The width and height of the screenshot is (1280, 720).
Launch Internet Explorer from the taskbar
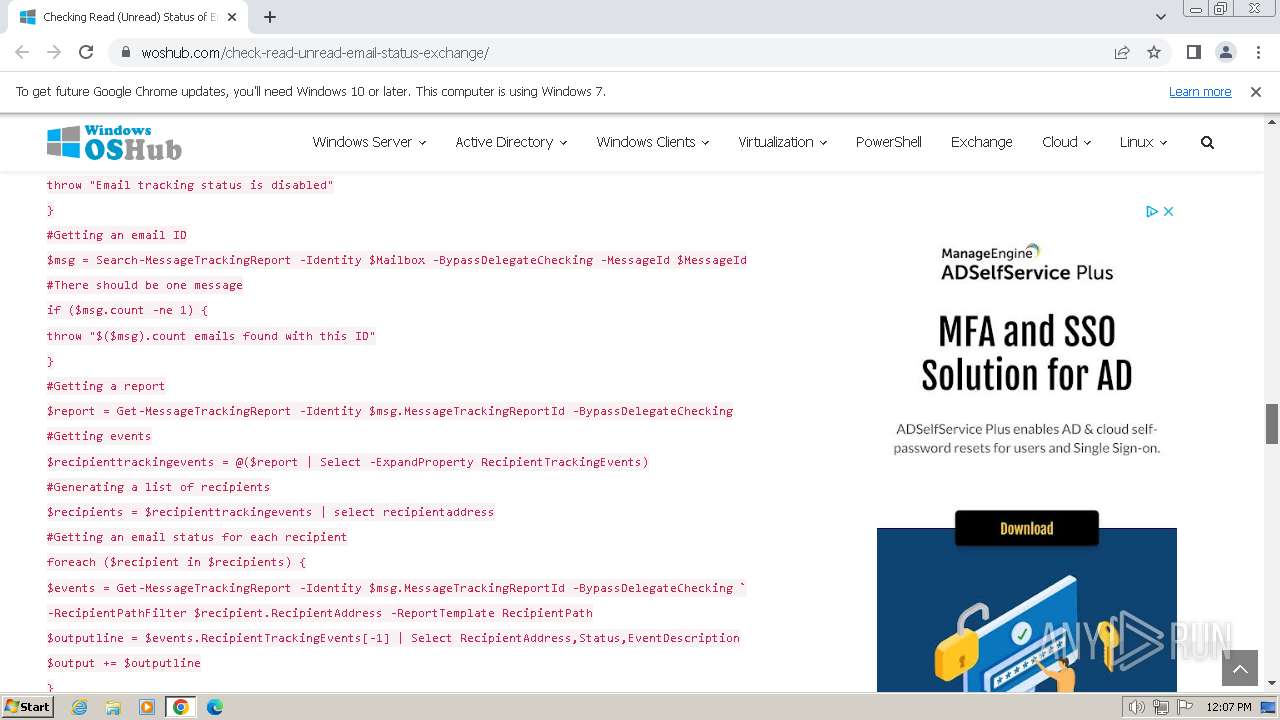coord(79,707)
